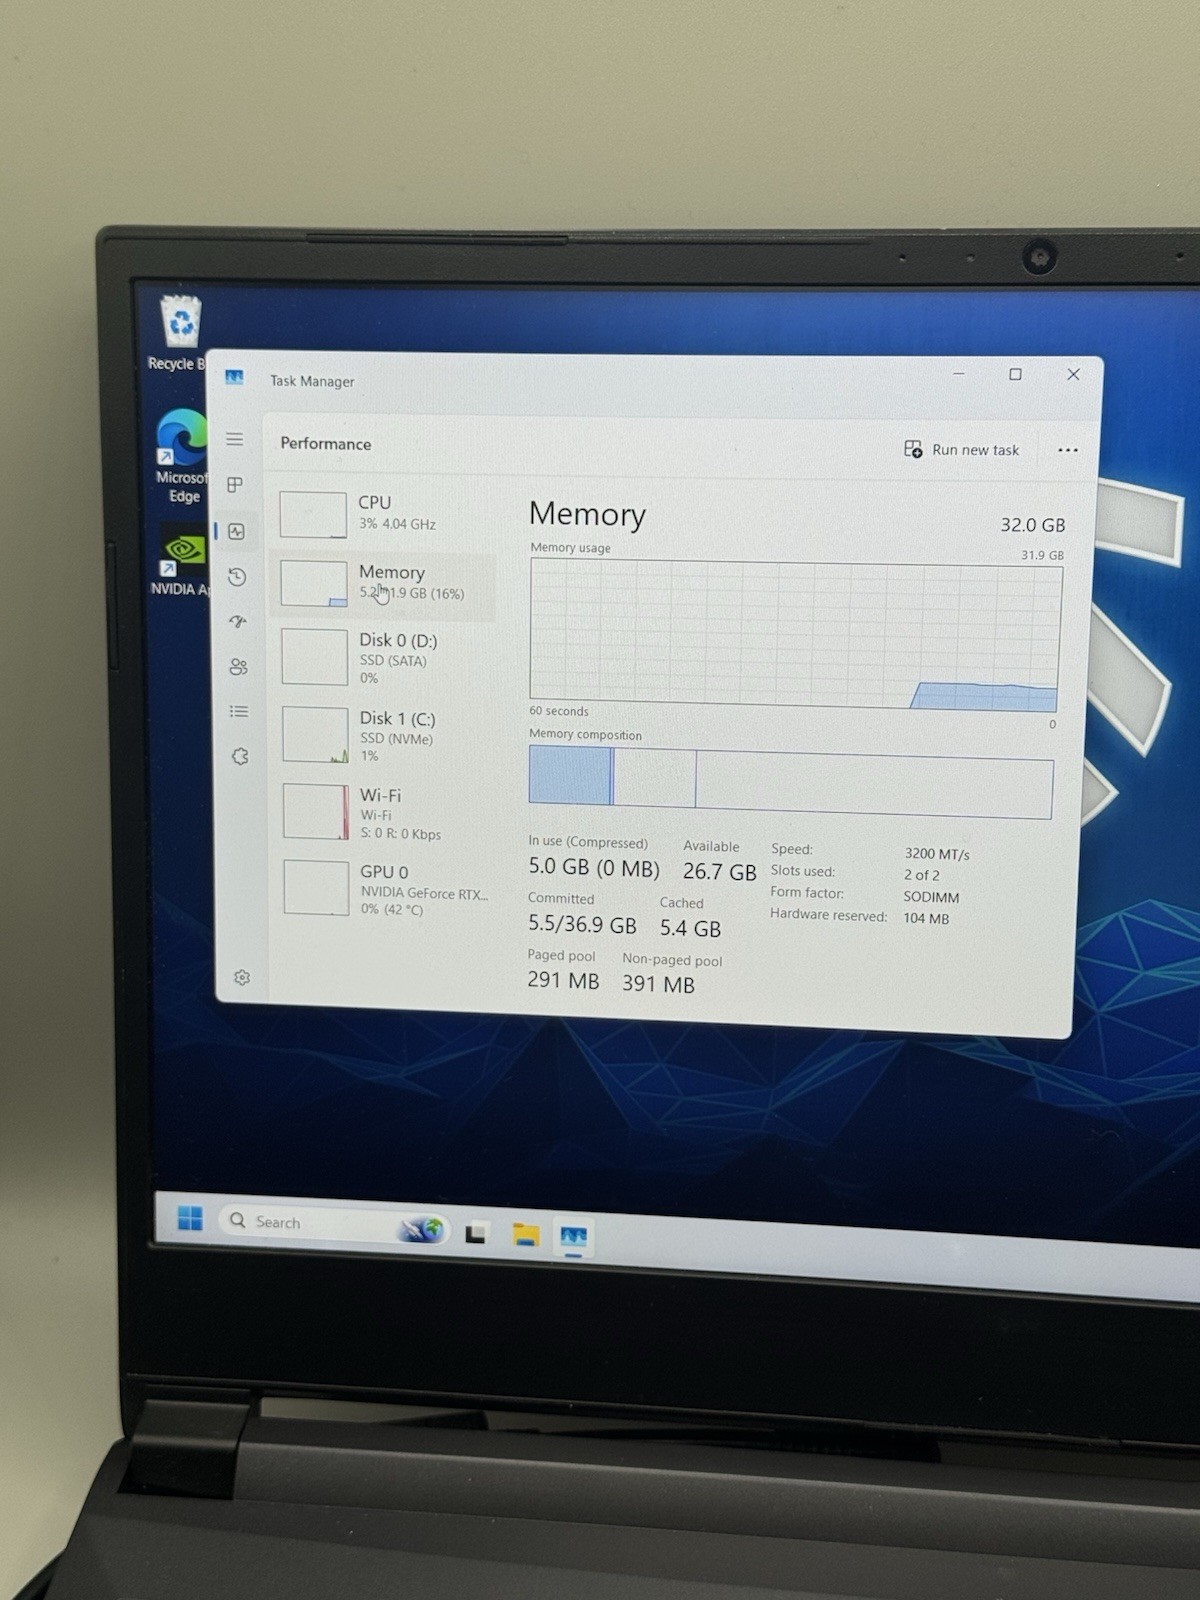The width and height of the screenshot is (1200, 1600).
Task: Open File Explorer from the taskbar
Action: [526, 1235]
